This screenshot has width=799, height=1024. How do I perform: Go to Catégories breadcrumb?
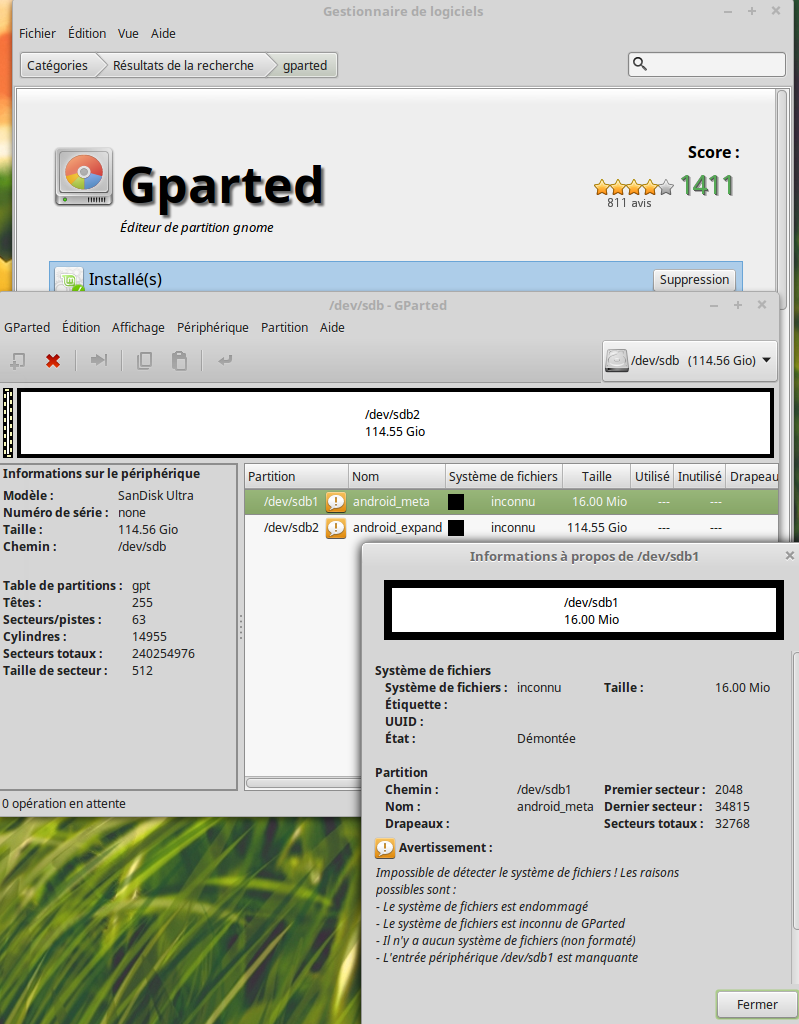(x=57, y=65)
